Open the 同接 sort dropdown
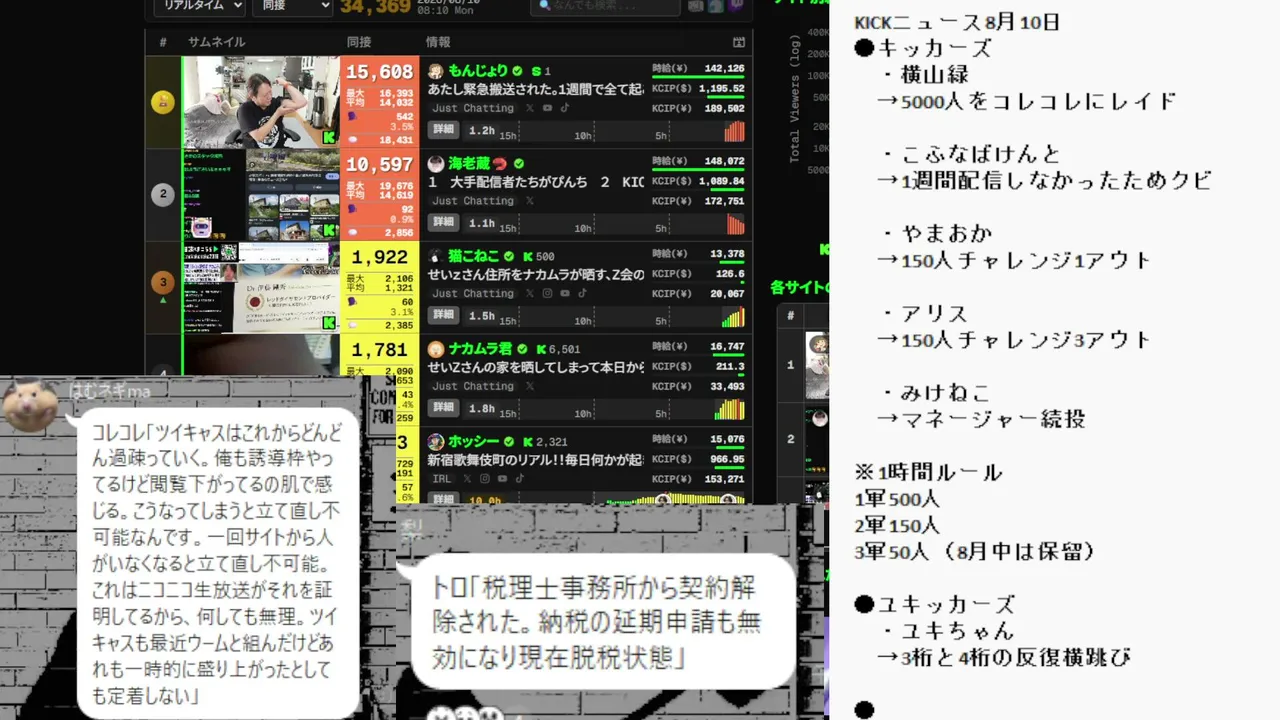This screenshot has height=720, width=1280. tap(292, 6)
